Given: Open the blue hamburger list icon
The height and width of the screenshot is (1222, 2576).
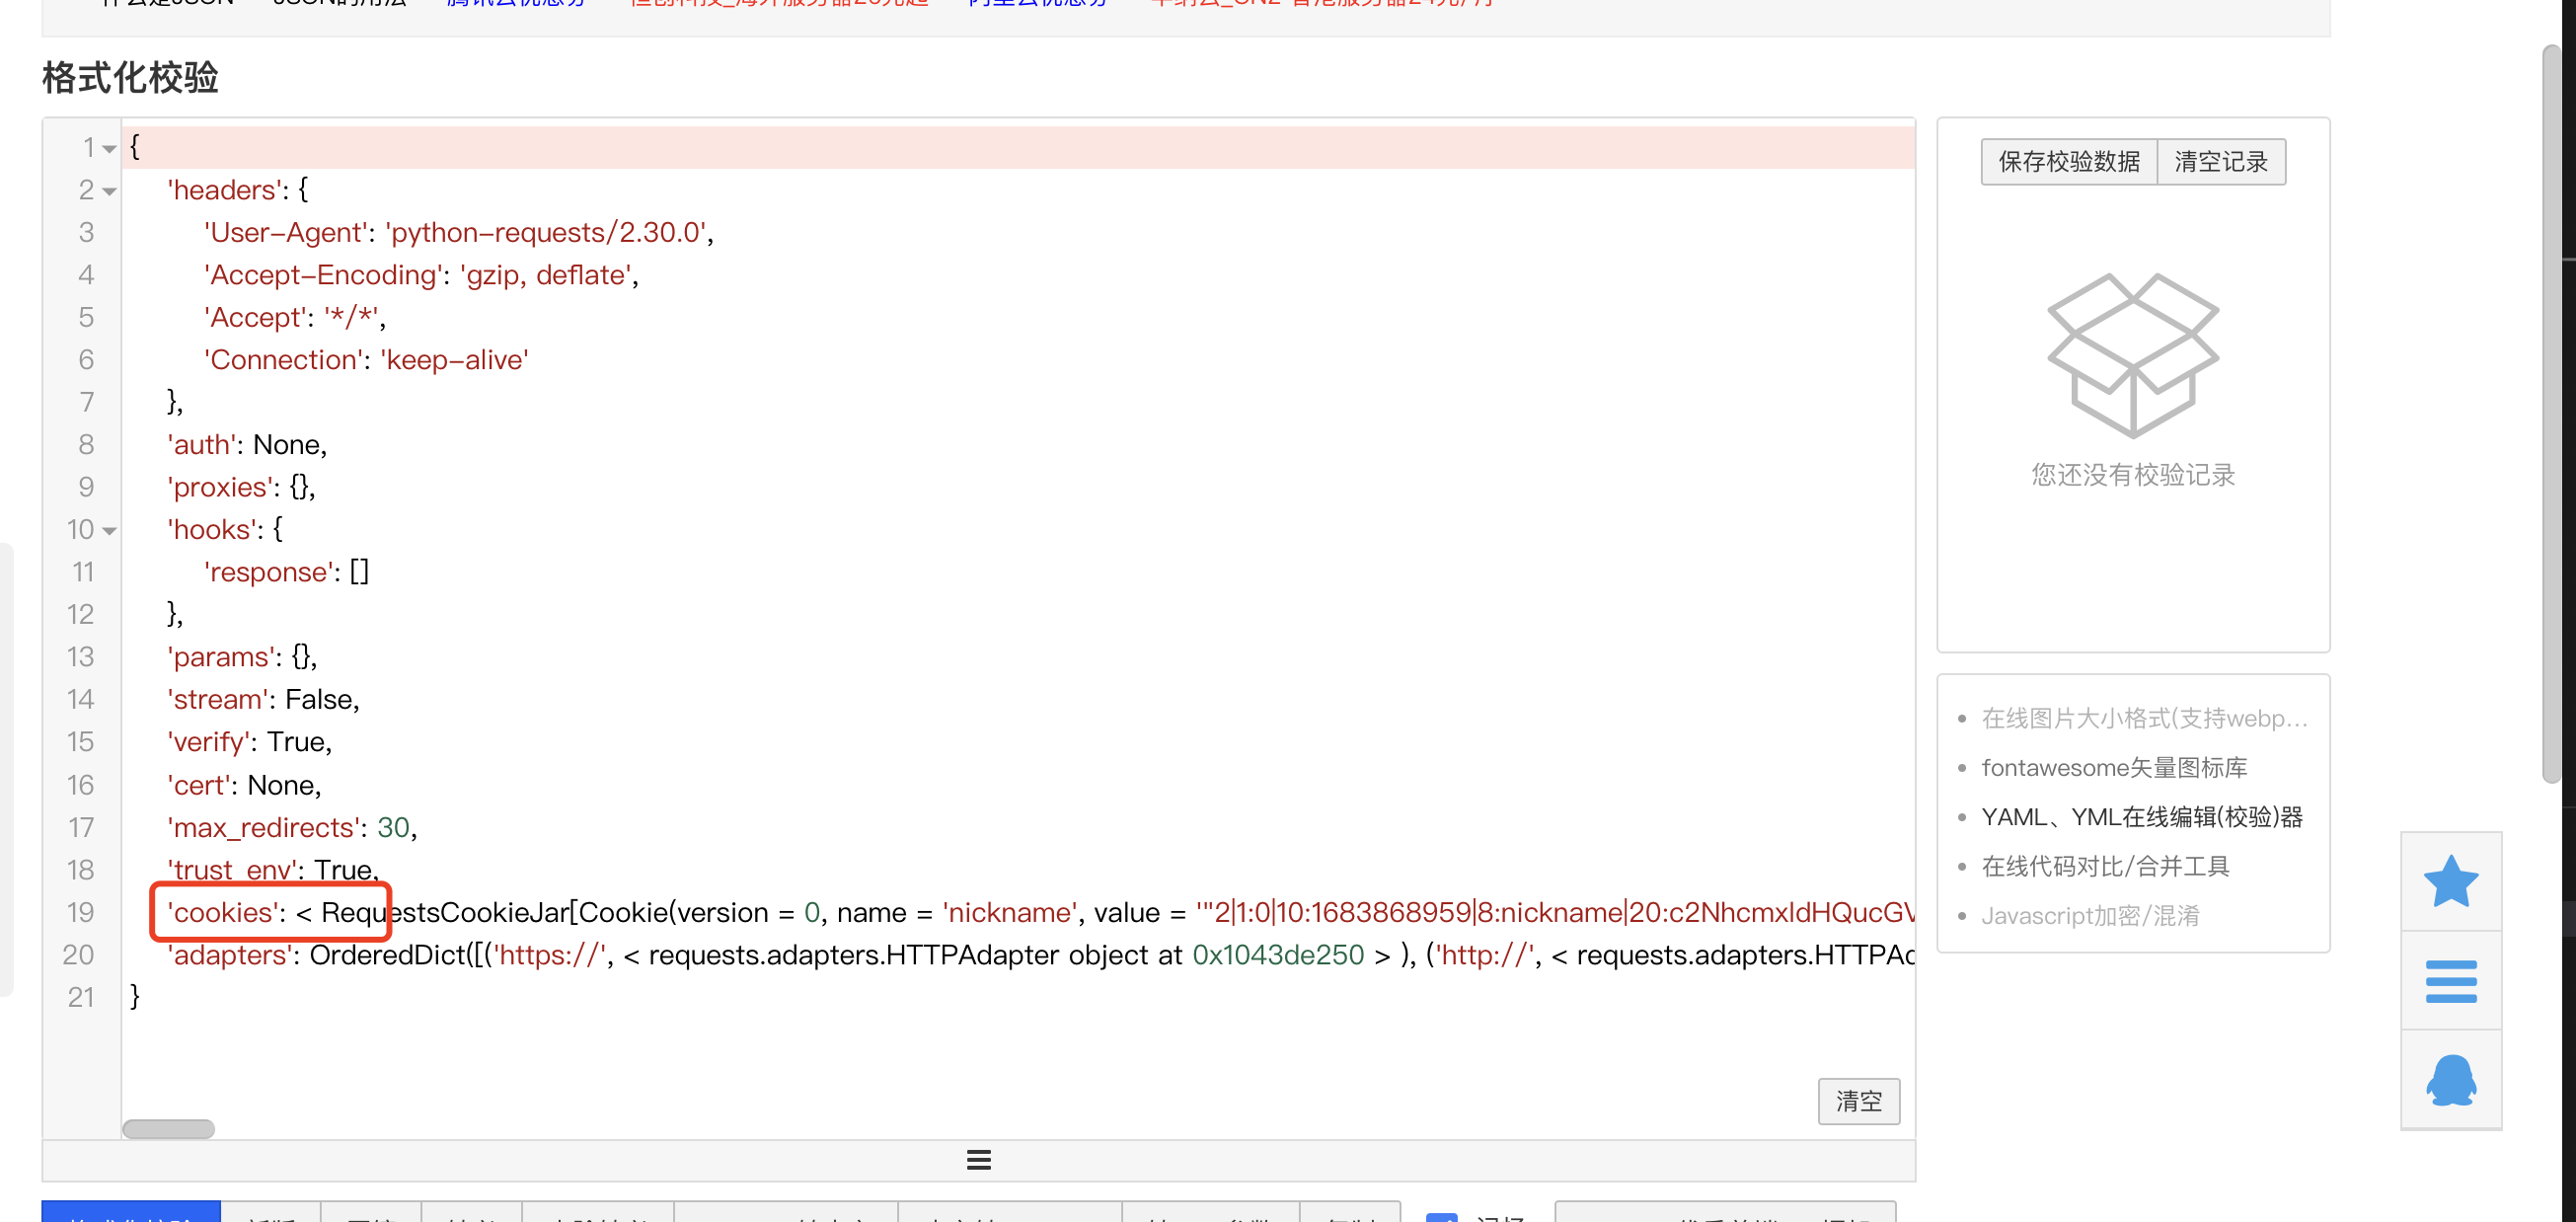Looking at the screenshot, I should point(2450,980).
